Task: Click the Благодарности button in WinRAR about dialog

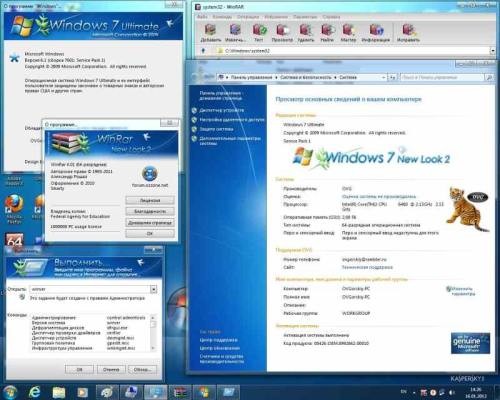Action: (150, 211)
